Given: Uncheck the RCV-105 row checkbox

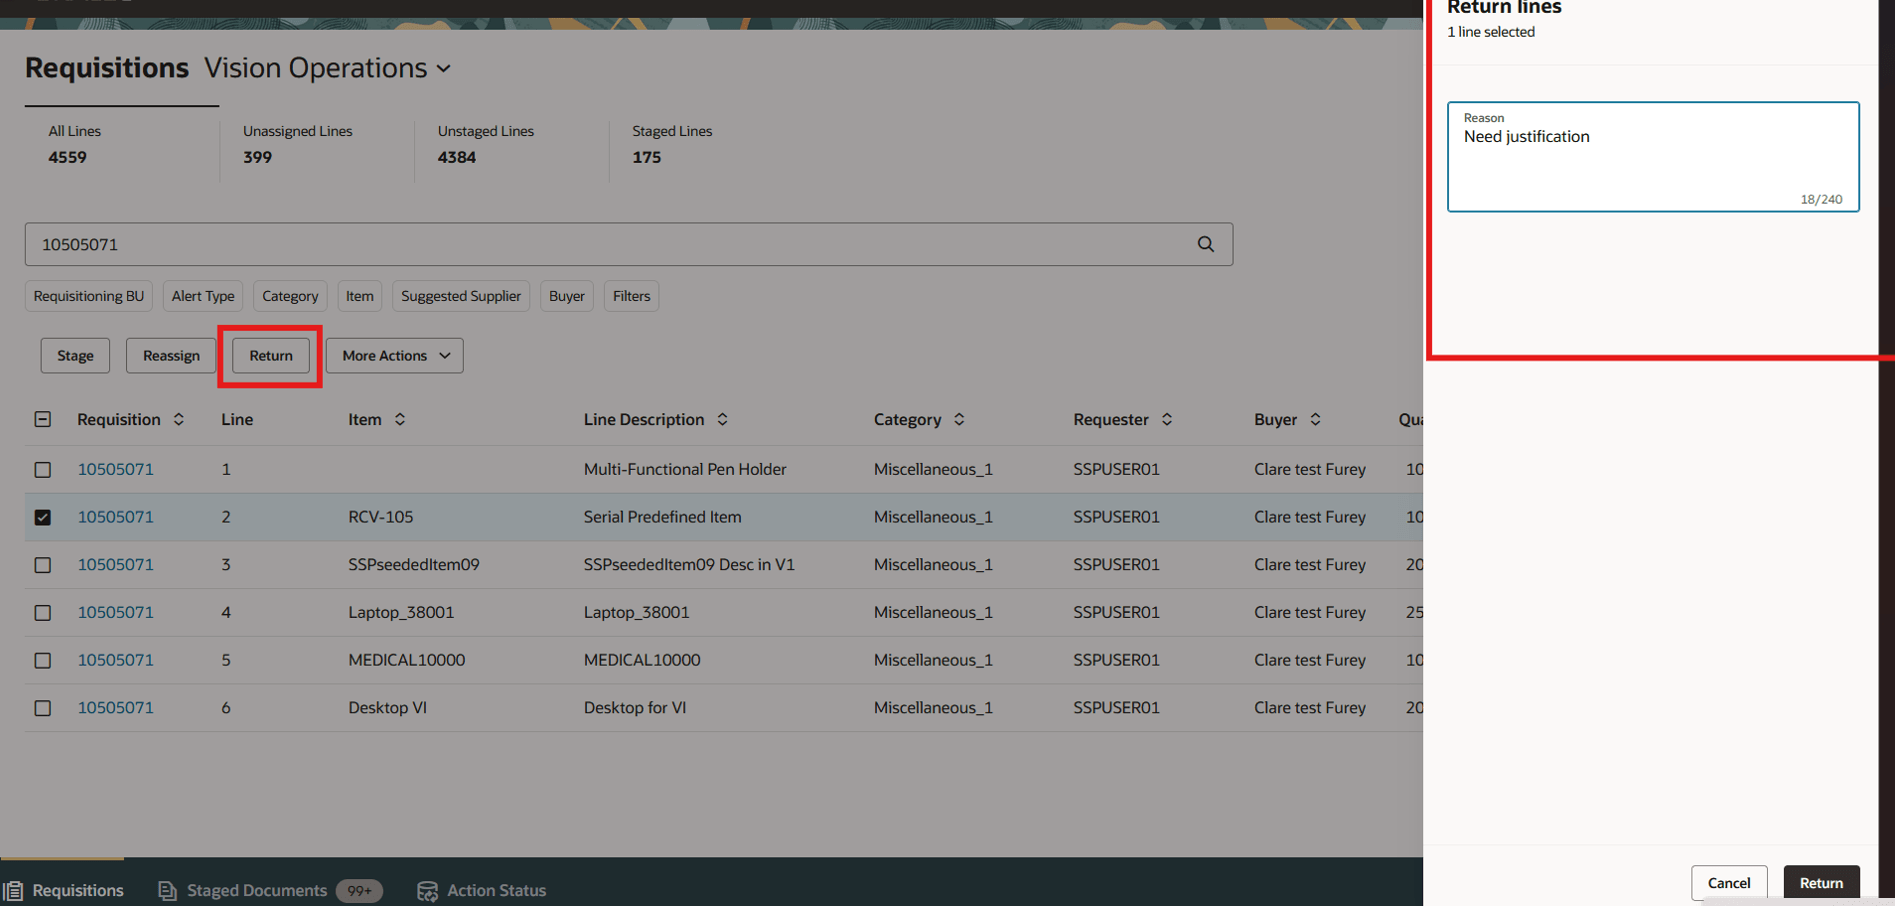Looking at the screenshot, I should 43,517.
